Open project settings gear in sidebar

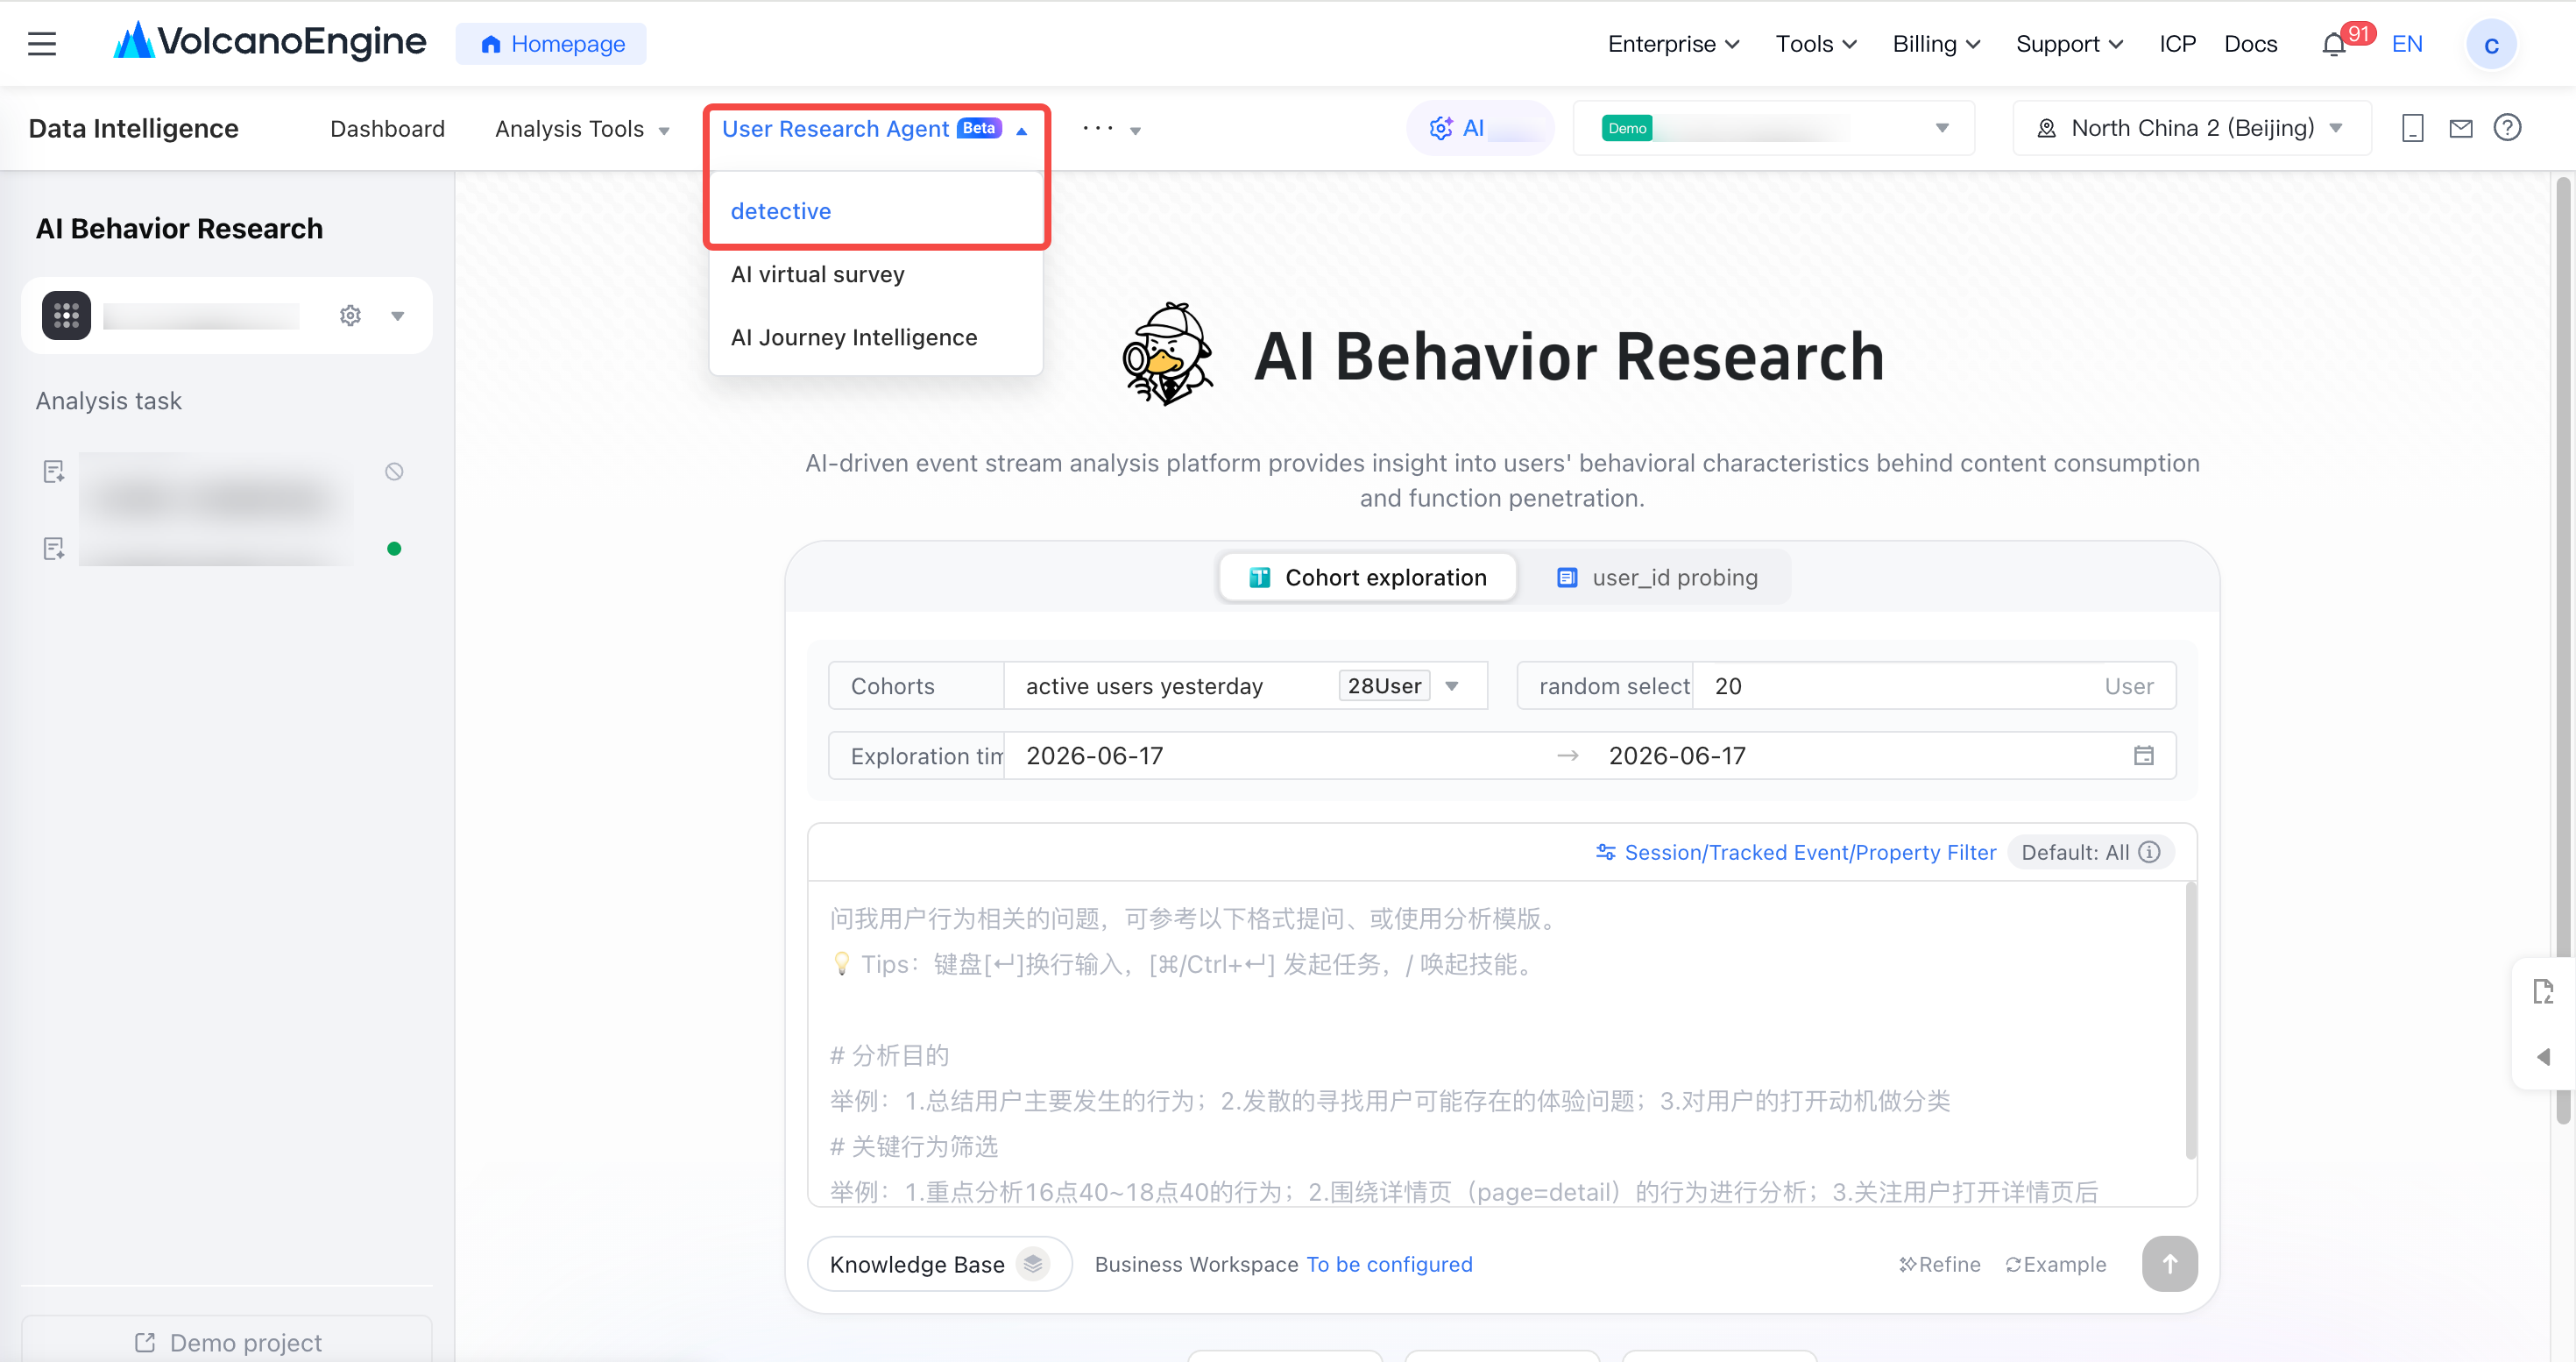[350, 316]
